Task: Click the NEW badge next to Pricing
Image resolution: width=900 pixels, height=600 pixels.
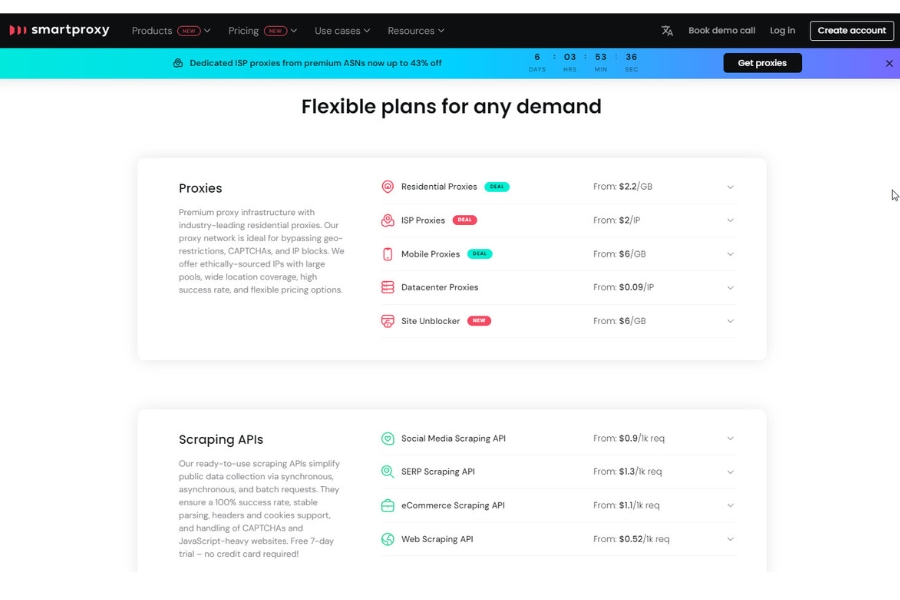Action: pos(275,31)
